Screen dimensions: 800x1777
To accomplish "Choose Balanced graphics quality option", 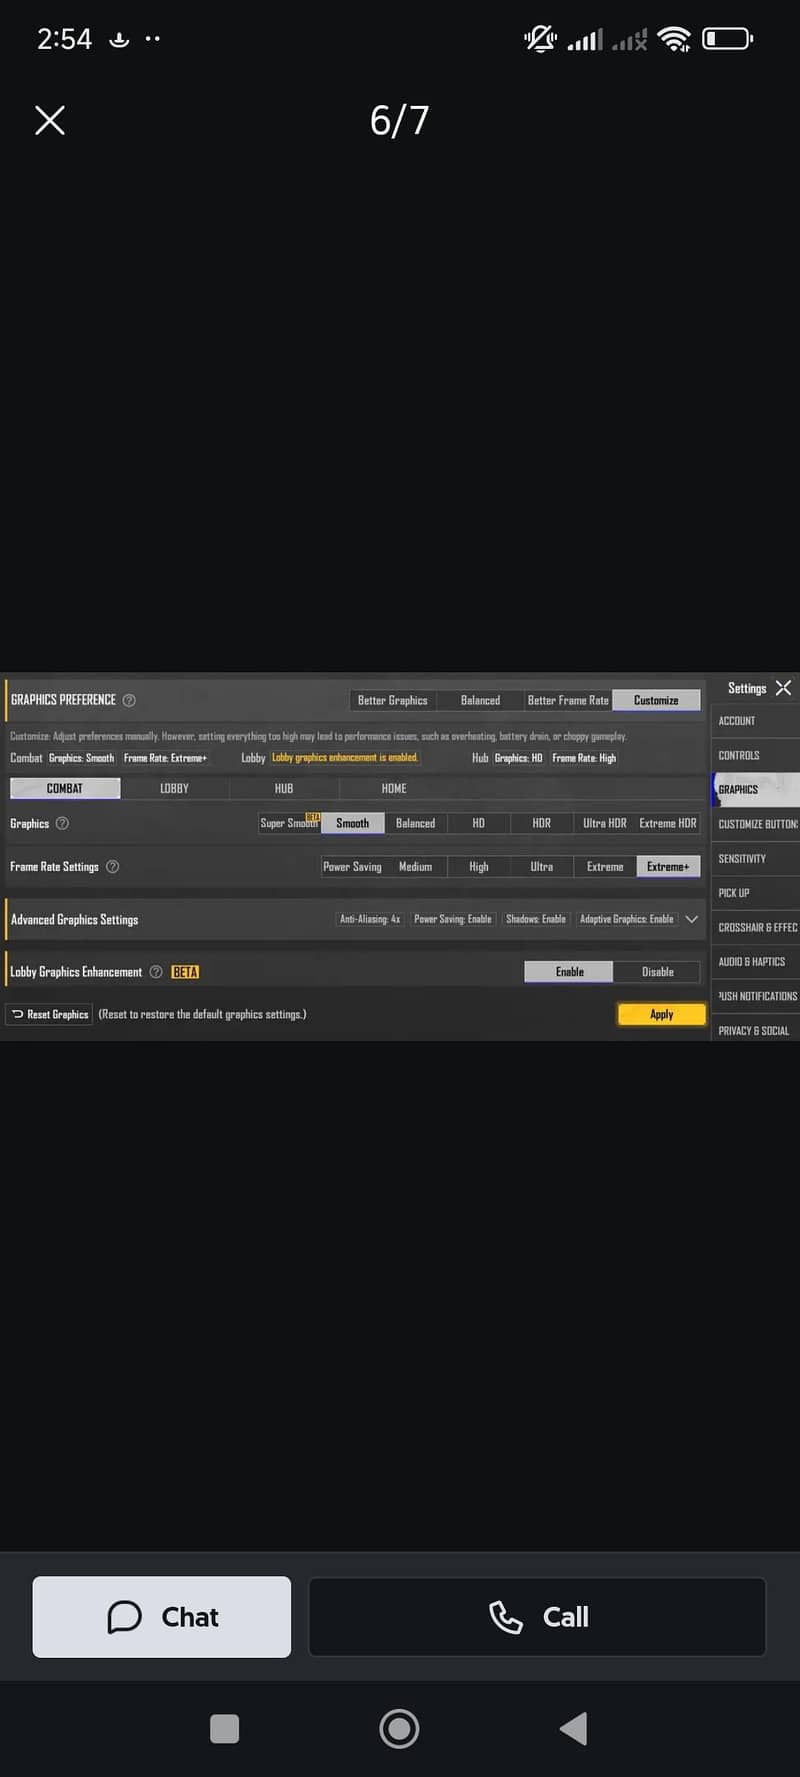I will point(415,823).
